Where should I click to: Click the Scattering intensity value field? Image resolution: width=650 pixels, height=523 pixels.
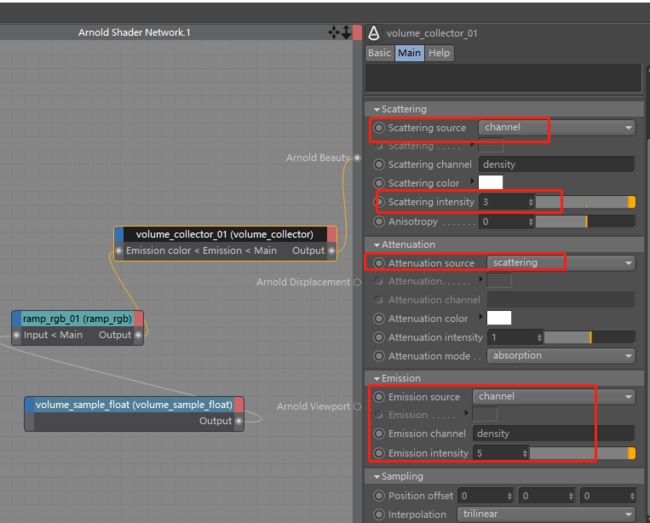[503, 202]
